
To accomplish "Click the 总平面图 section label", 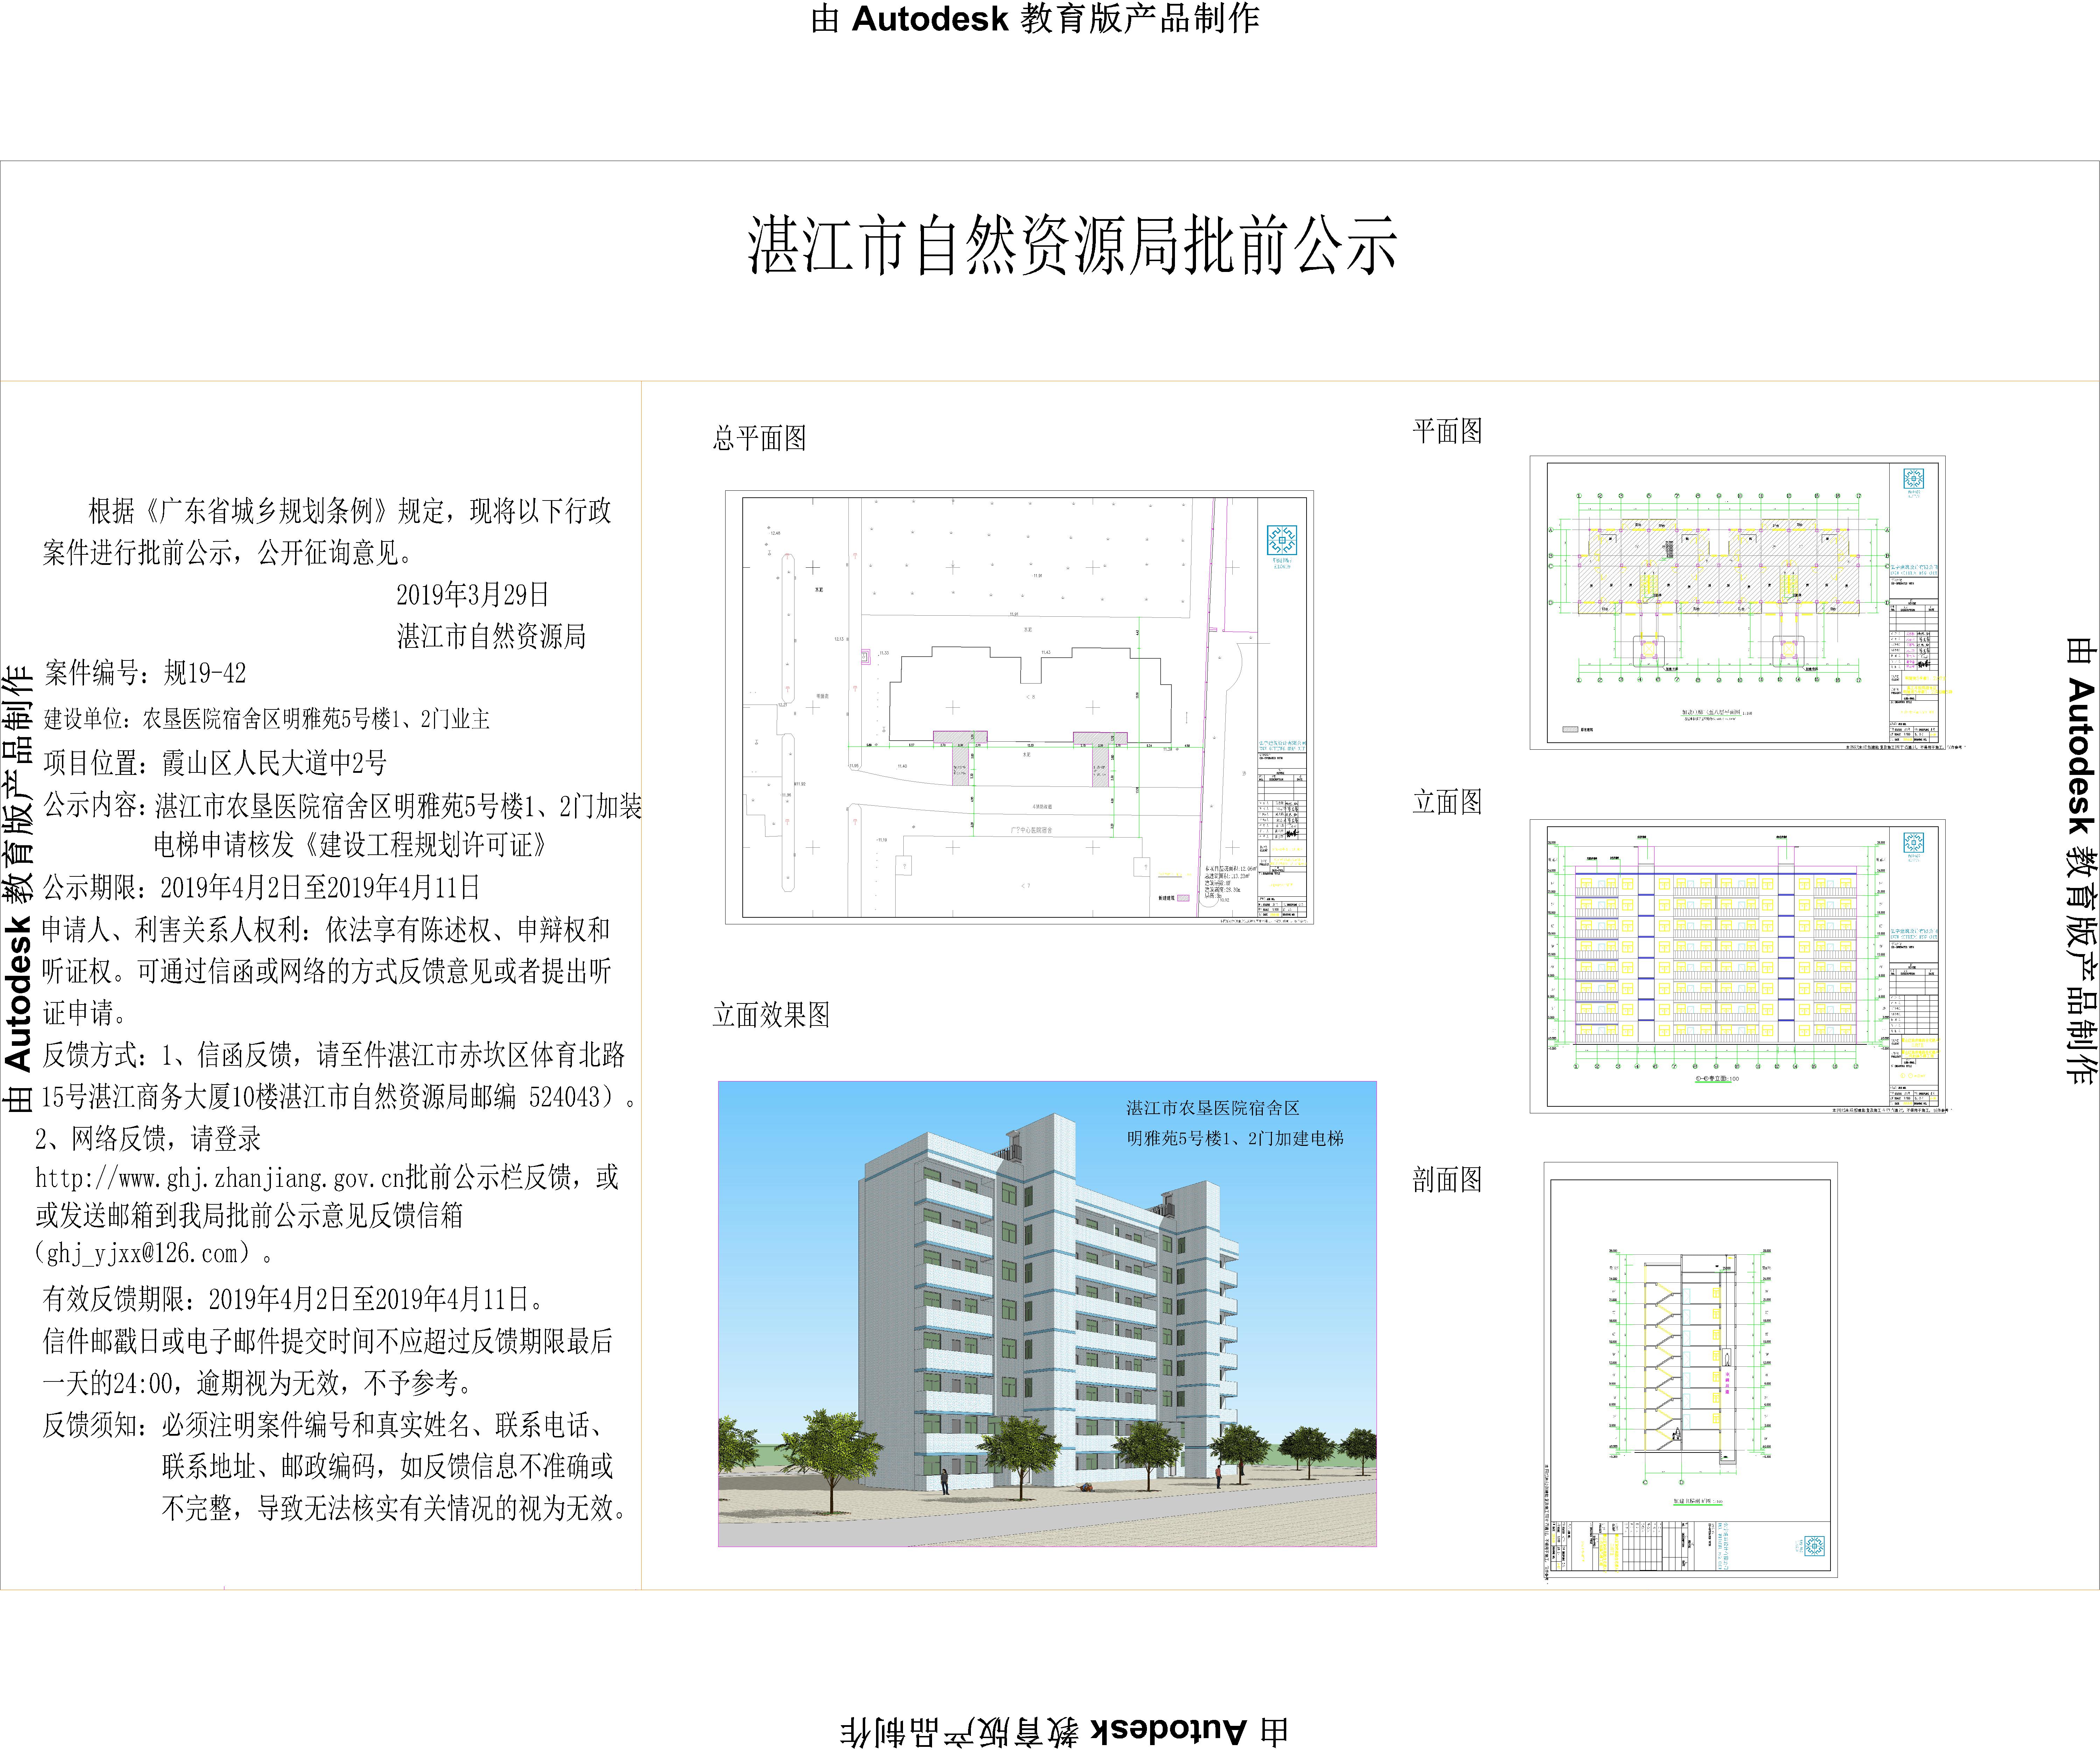I will (759, 438).
